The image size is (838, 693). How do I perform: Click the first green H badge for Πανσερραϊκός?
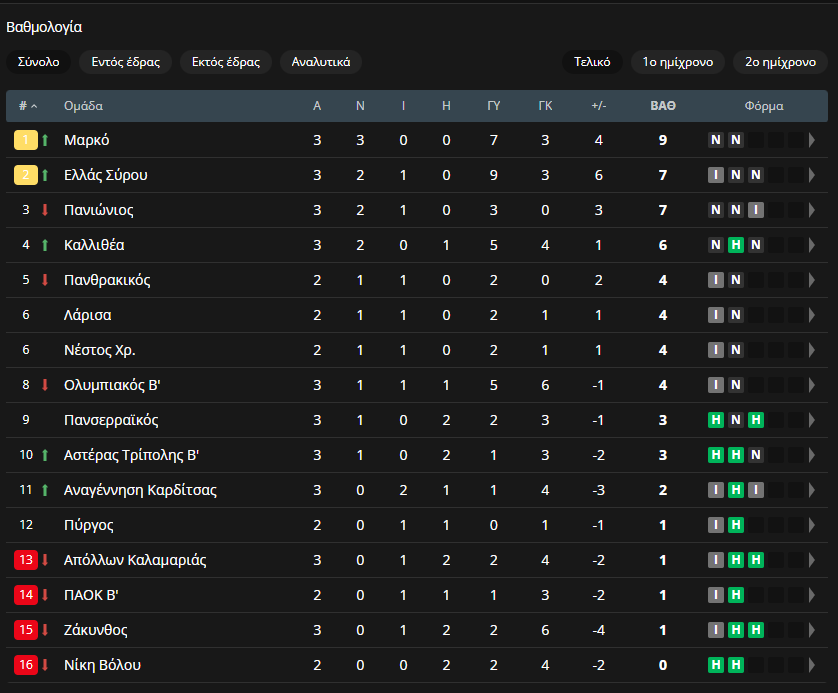coord(716,420)
